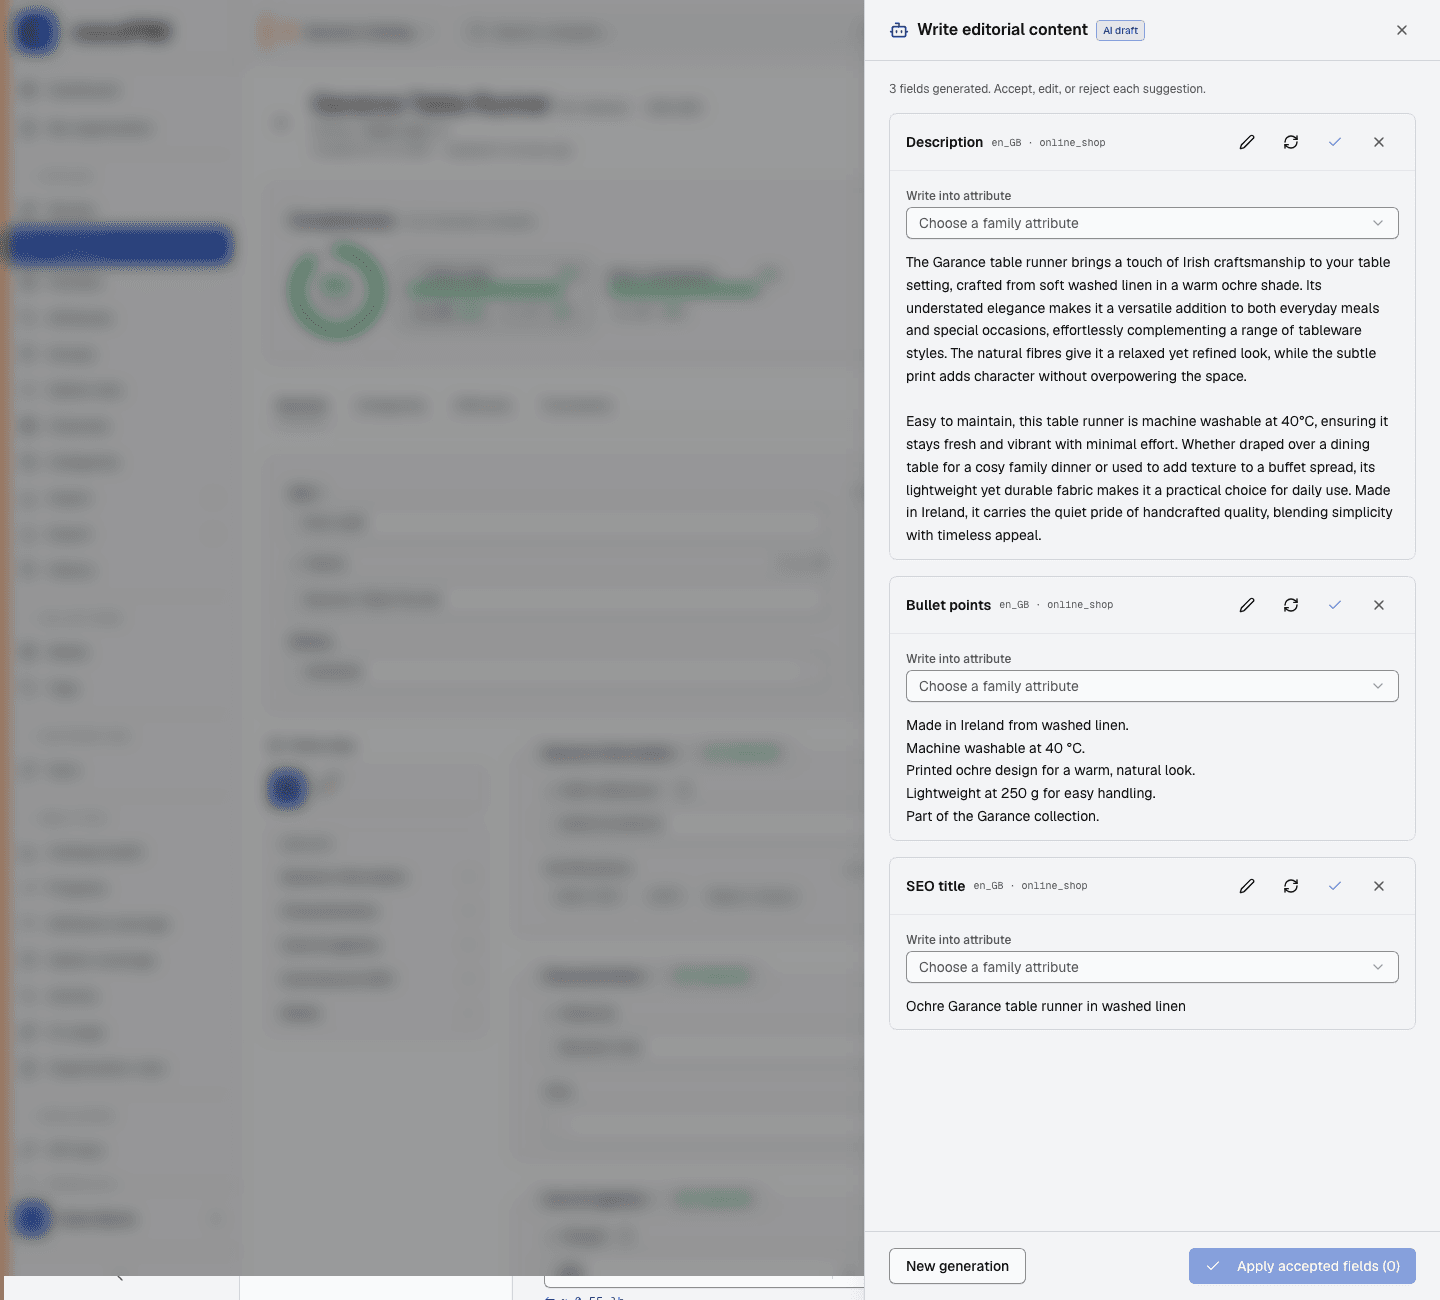Click bullet 'Machine washable at 40 °C.'
The height and width of the screenshot is (1300, 1440).
tap(995, 748)
